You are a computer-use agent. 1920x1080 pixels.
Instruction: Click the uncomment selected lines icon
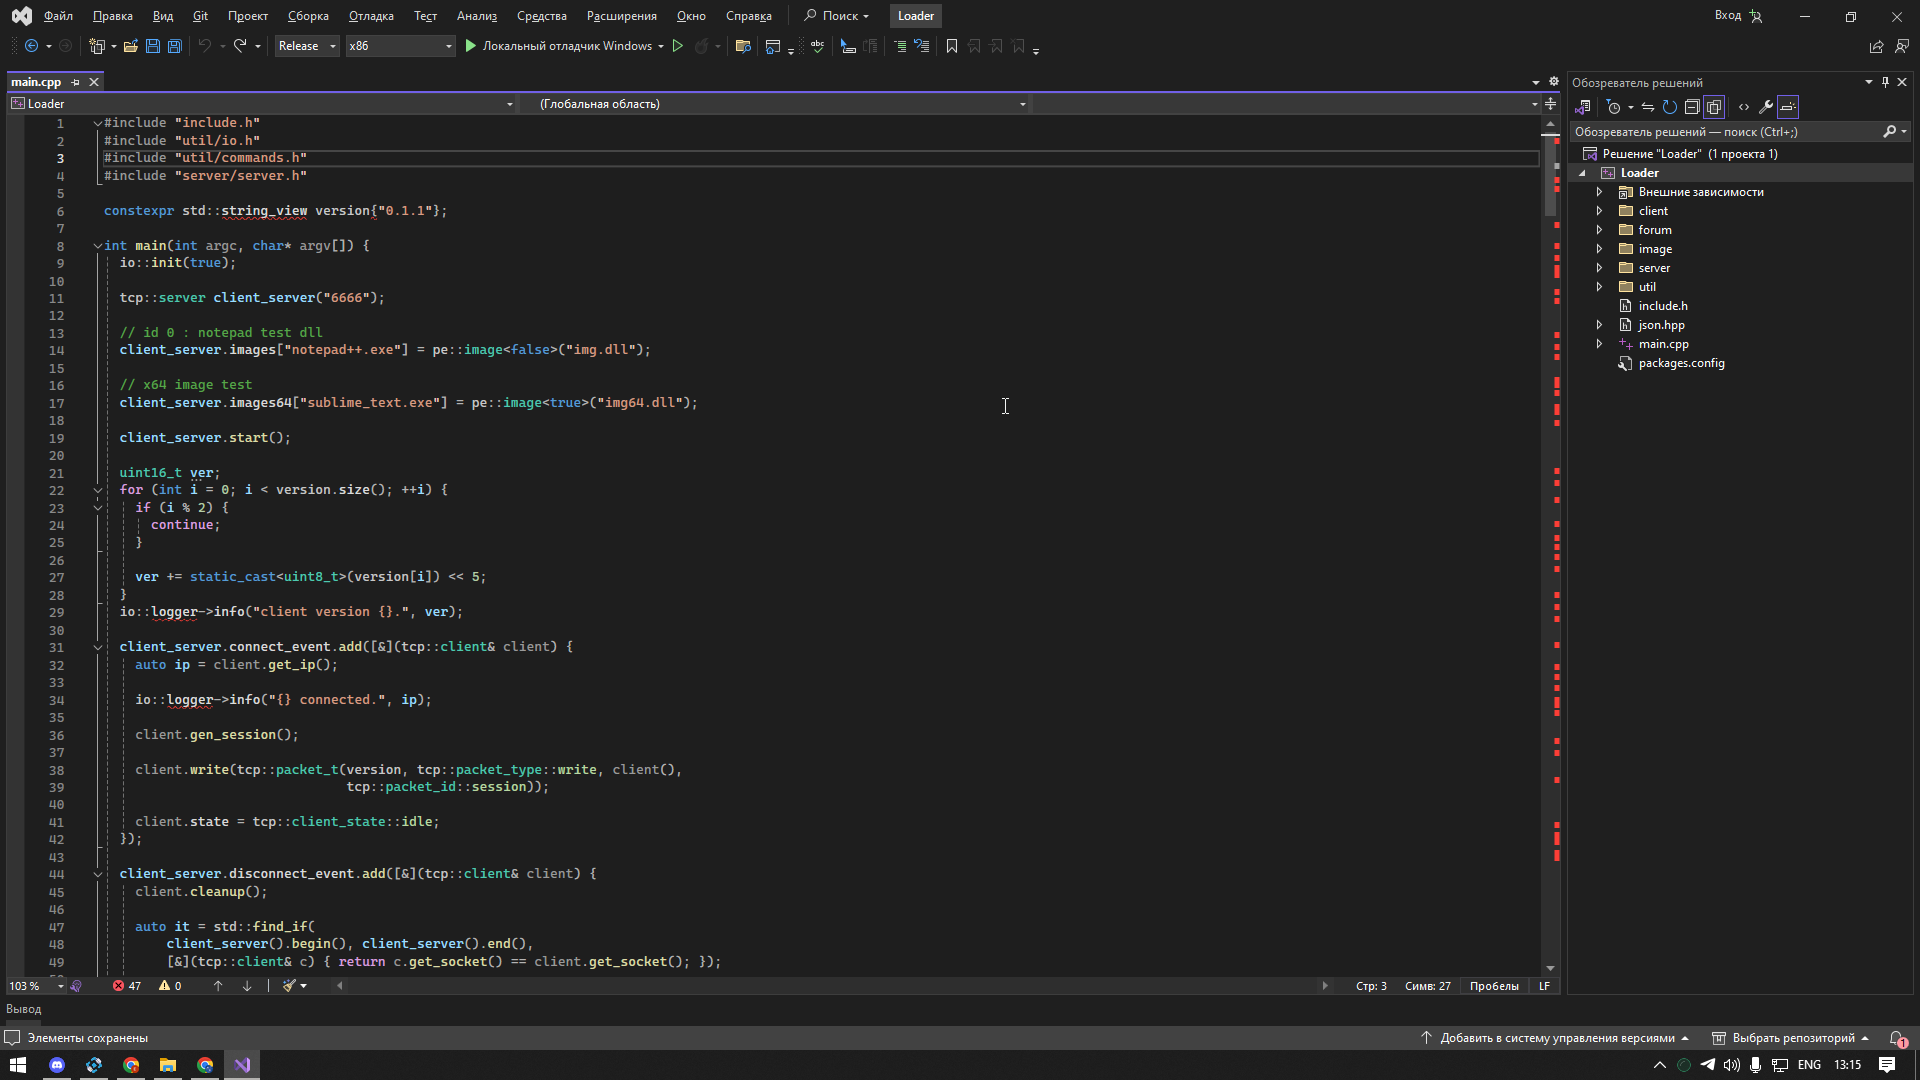pyautogui.click(x=922, y=46)
